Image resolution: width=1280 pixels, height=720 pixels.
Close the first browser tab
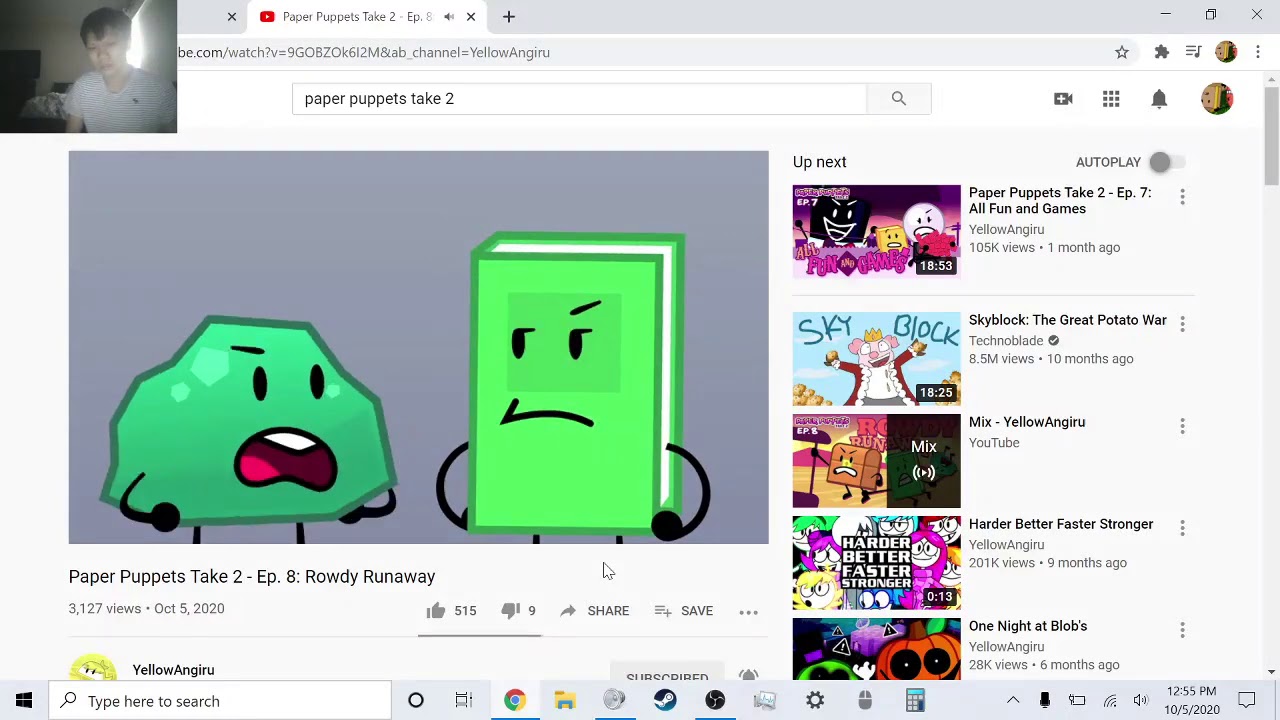(x=232, y=17)
